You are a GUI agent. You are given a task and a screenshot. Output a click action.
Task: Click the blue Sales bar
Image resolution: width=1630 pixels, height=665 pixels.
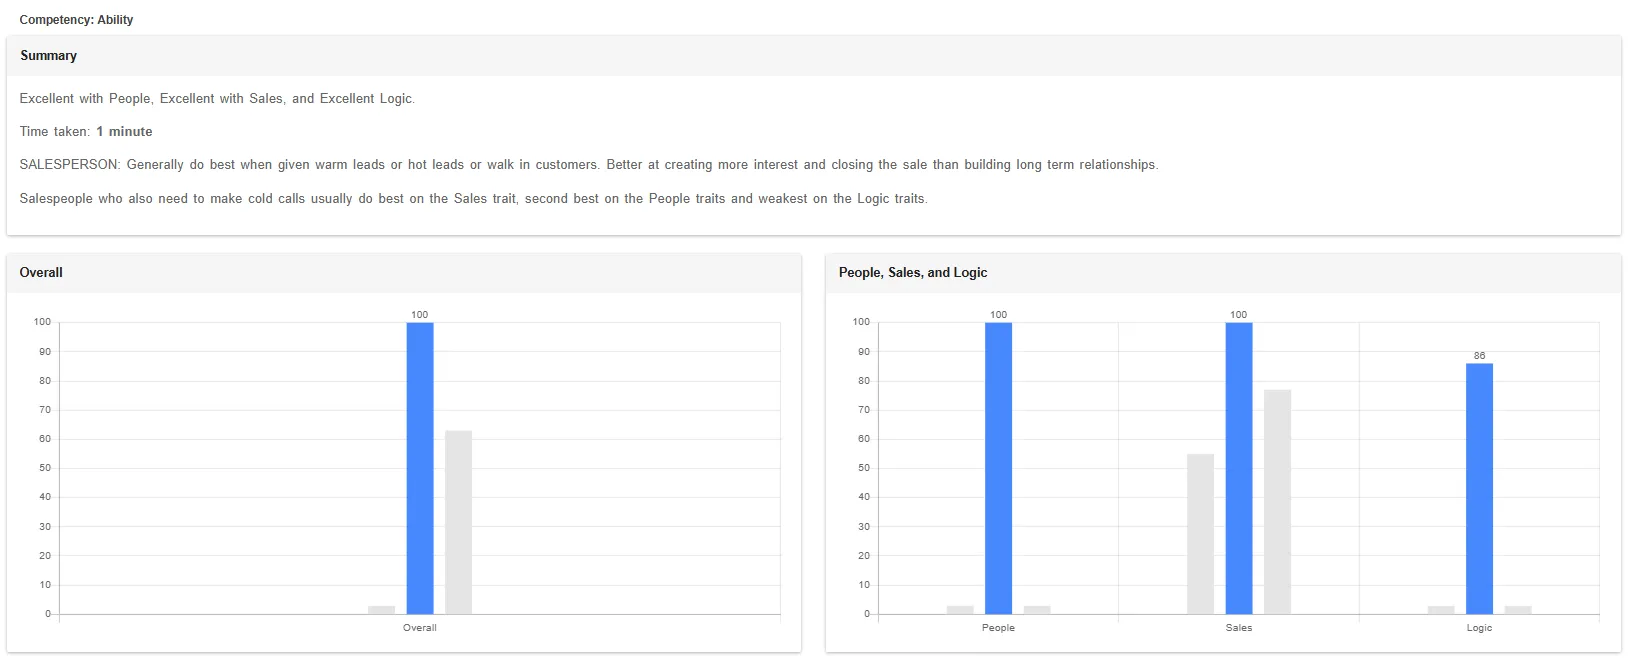click(x=1238, y=468)
